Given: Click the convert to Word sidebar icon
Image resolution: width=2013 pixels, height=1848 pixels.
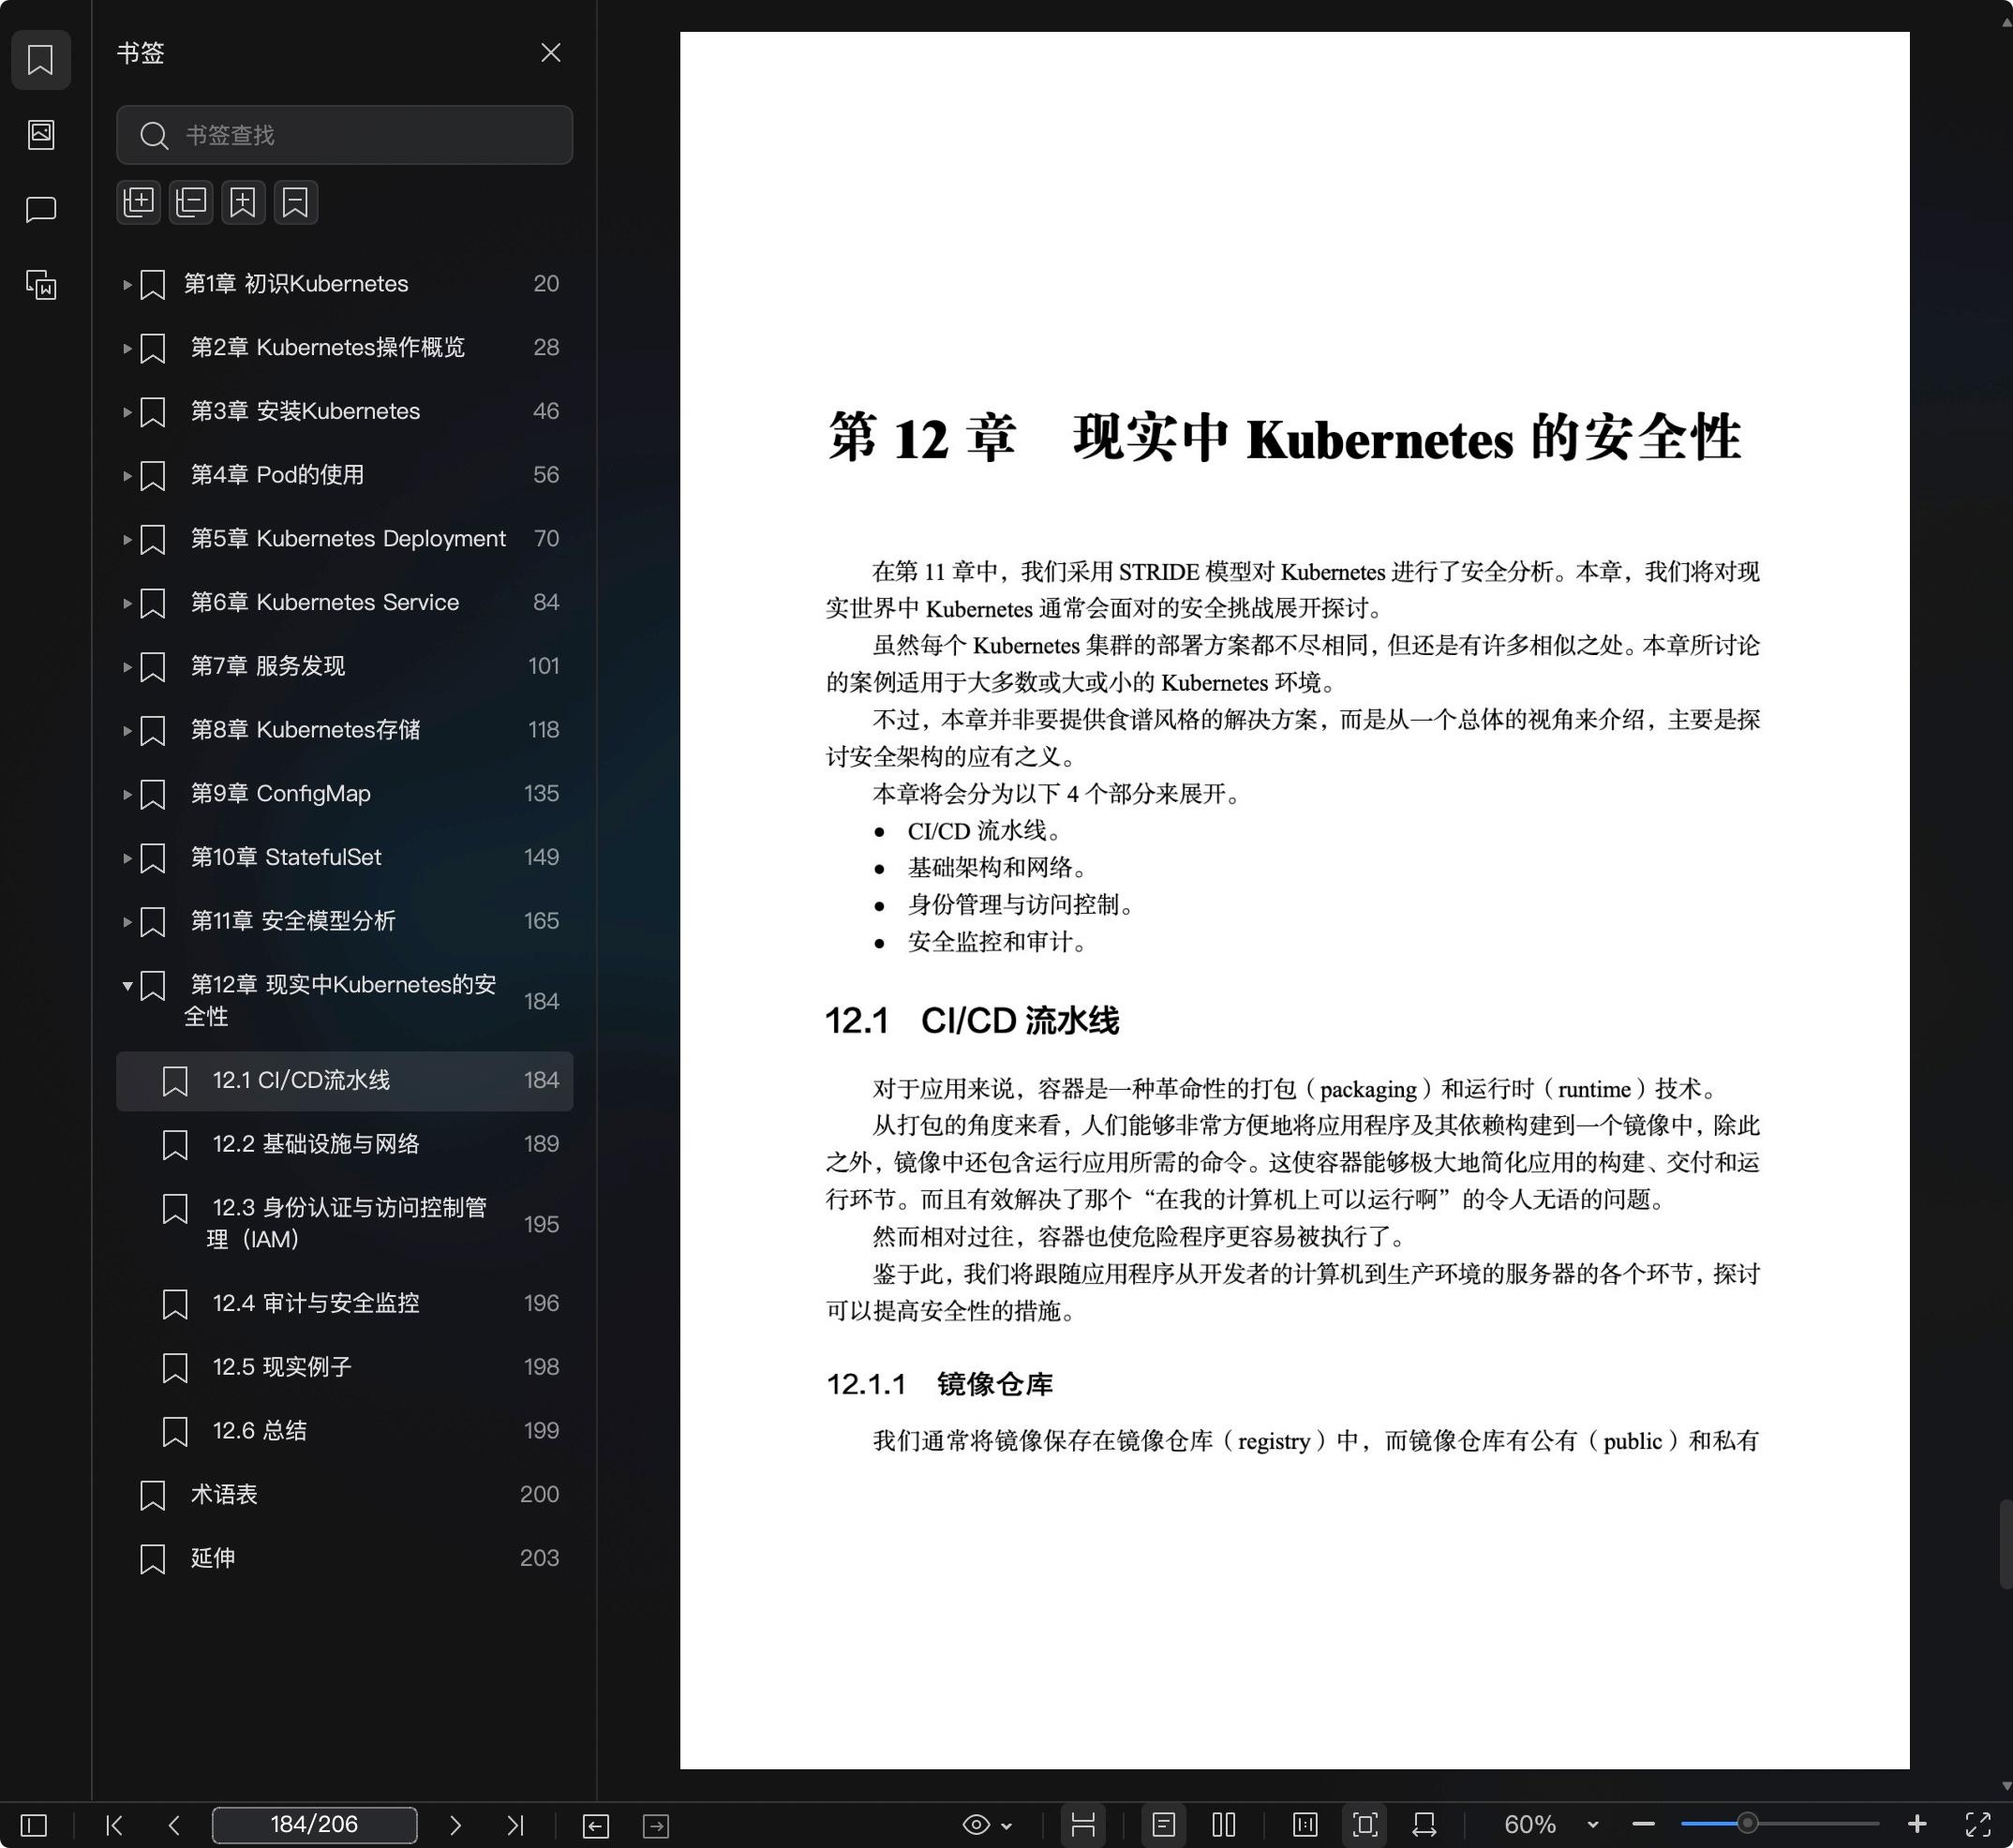Looking at the screenshot, I should pyautogui.click(x=40, y=285).
